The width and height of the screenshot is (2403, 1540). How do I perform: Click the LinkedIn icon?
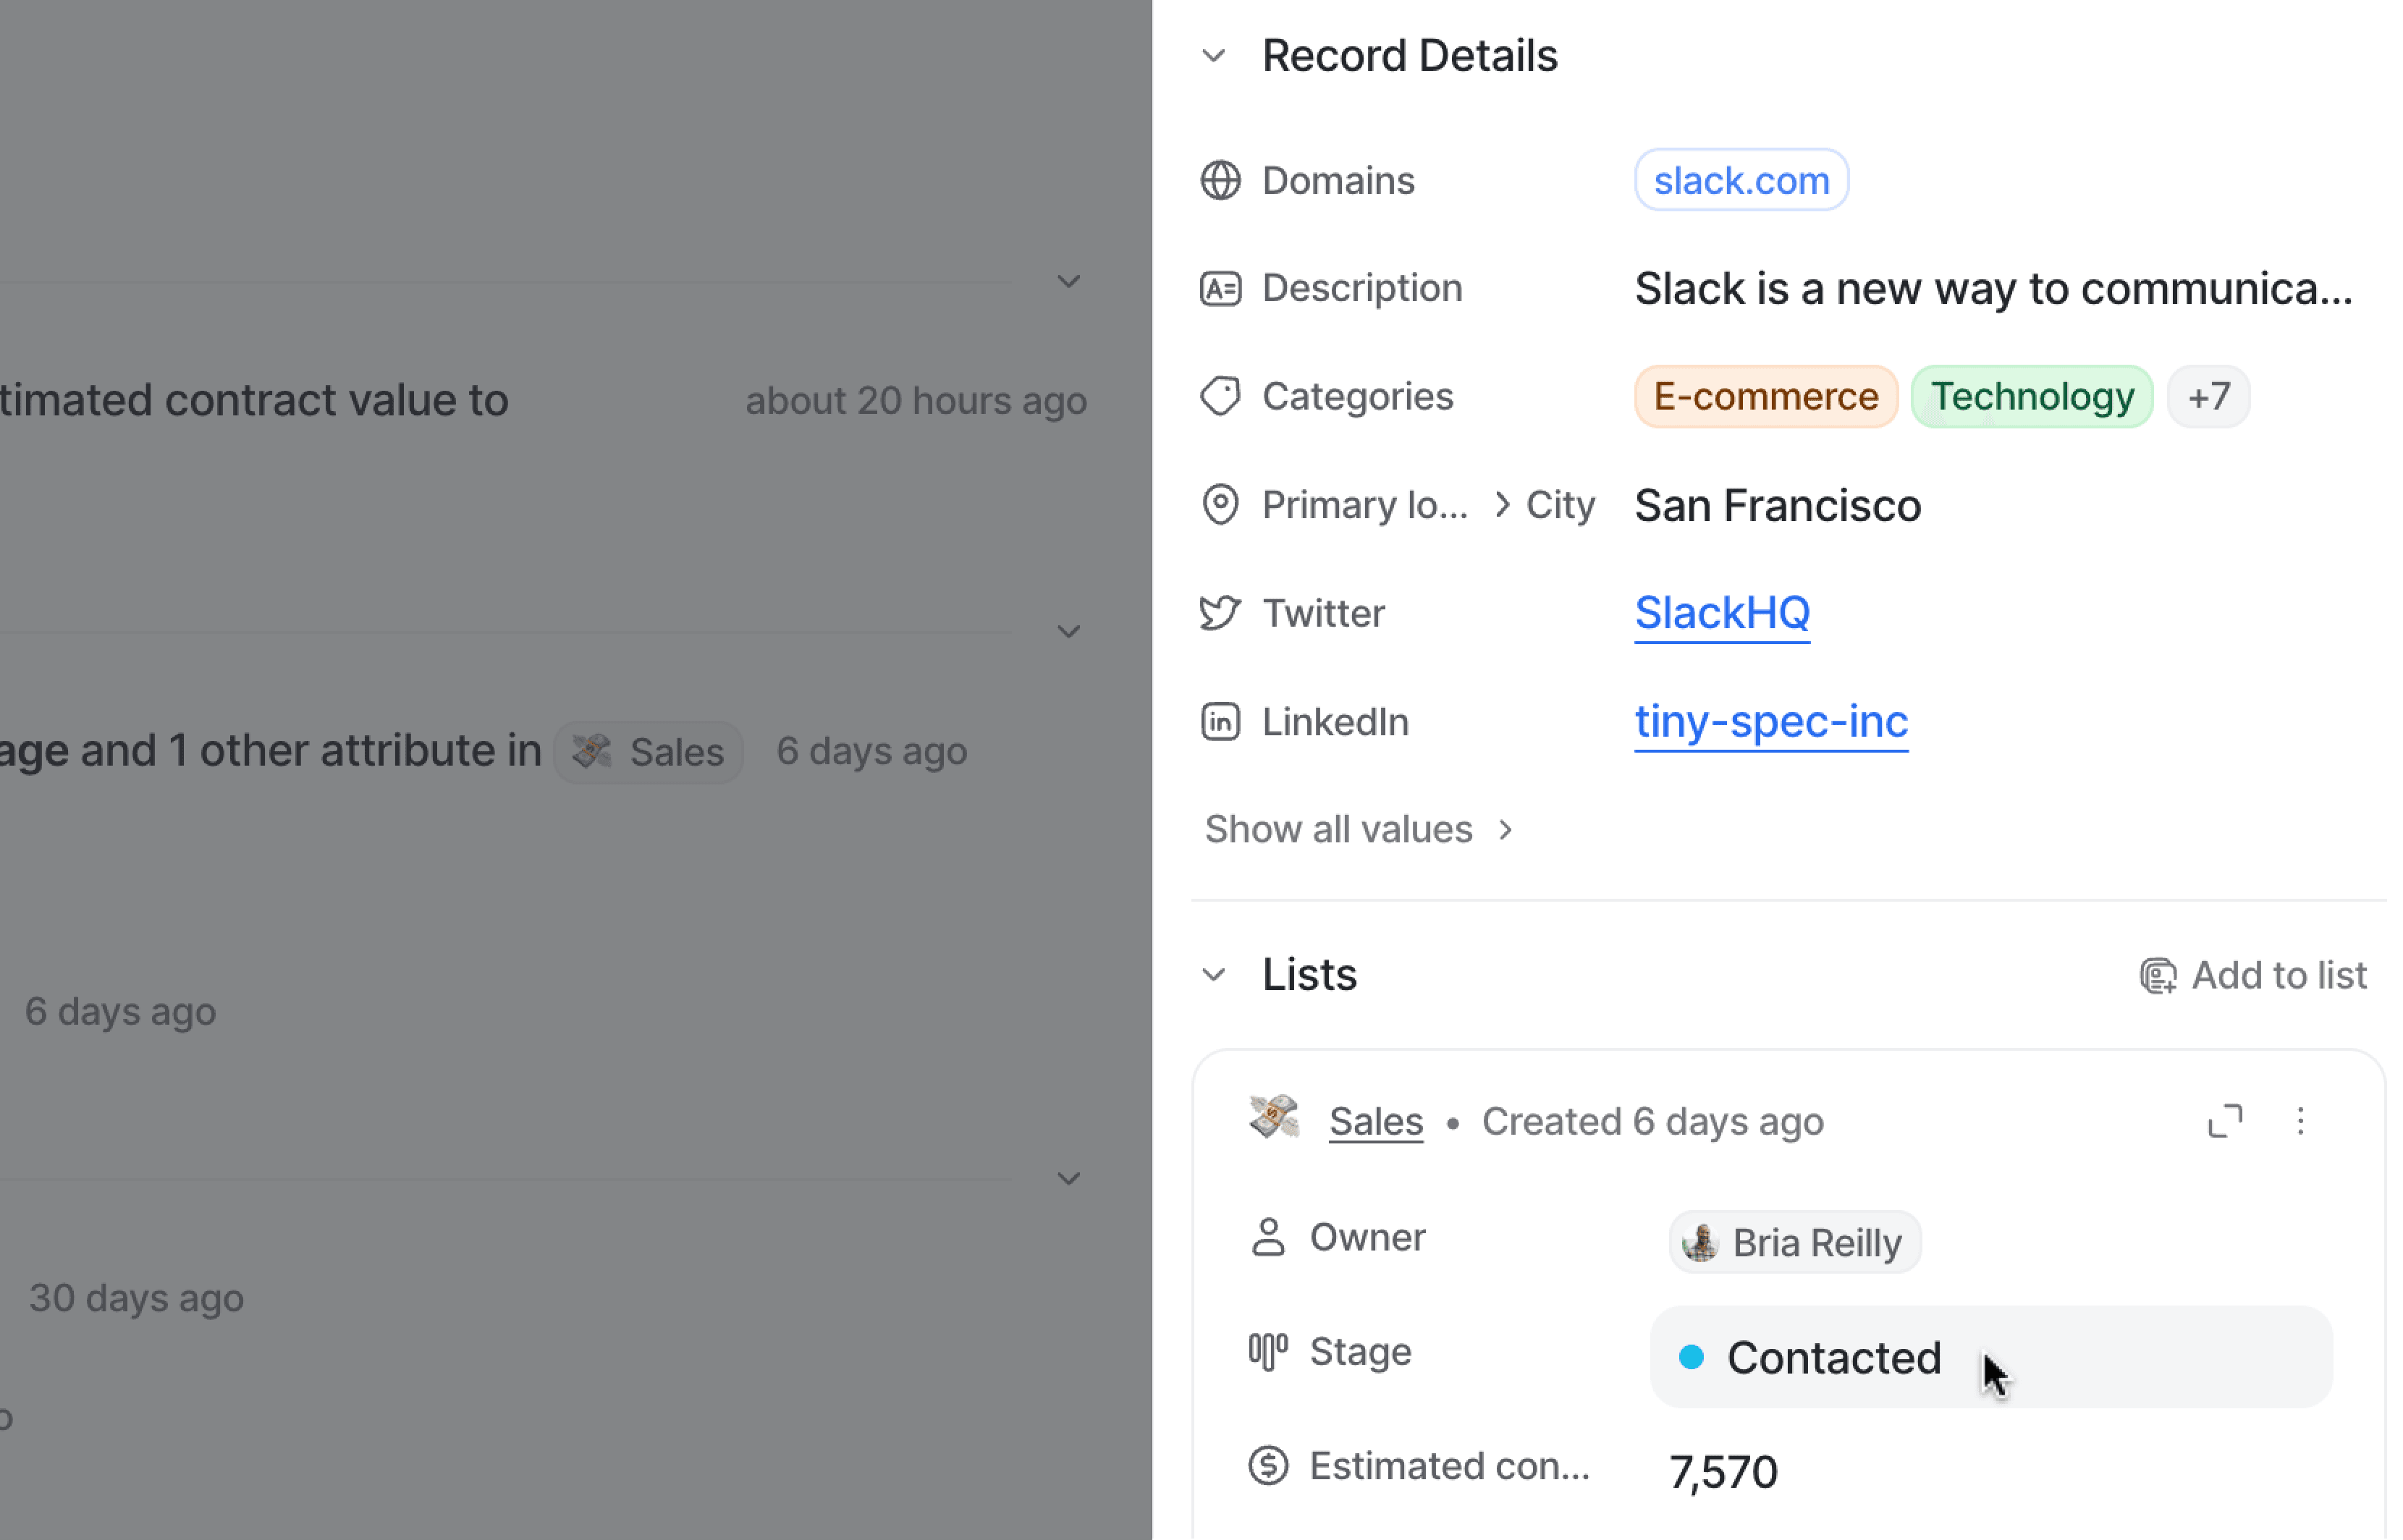click(x=1220, y=722)
